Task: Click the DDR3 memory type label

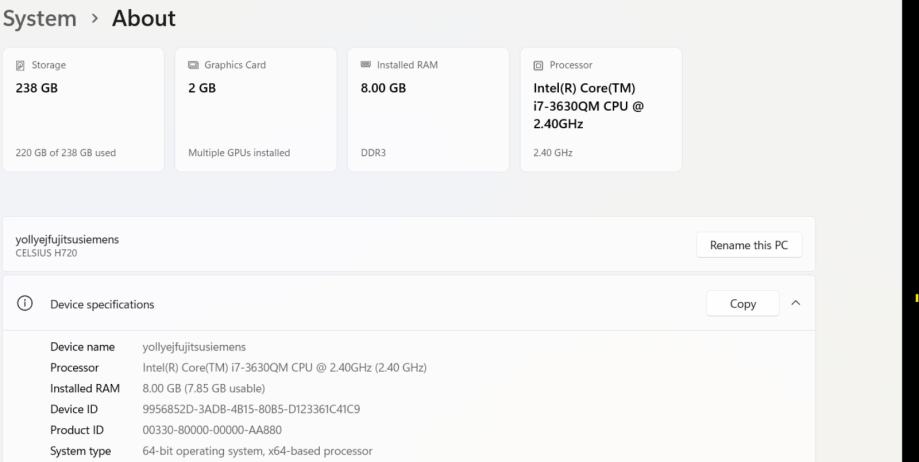Action: tap(374, 153)
